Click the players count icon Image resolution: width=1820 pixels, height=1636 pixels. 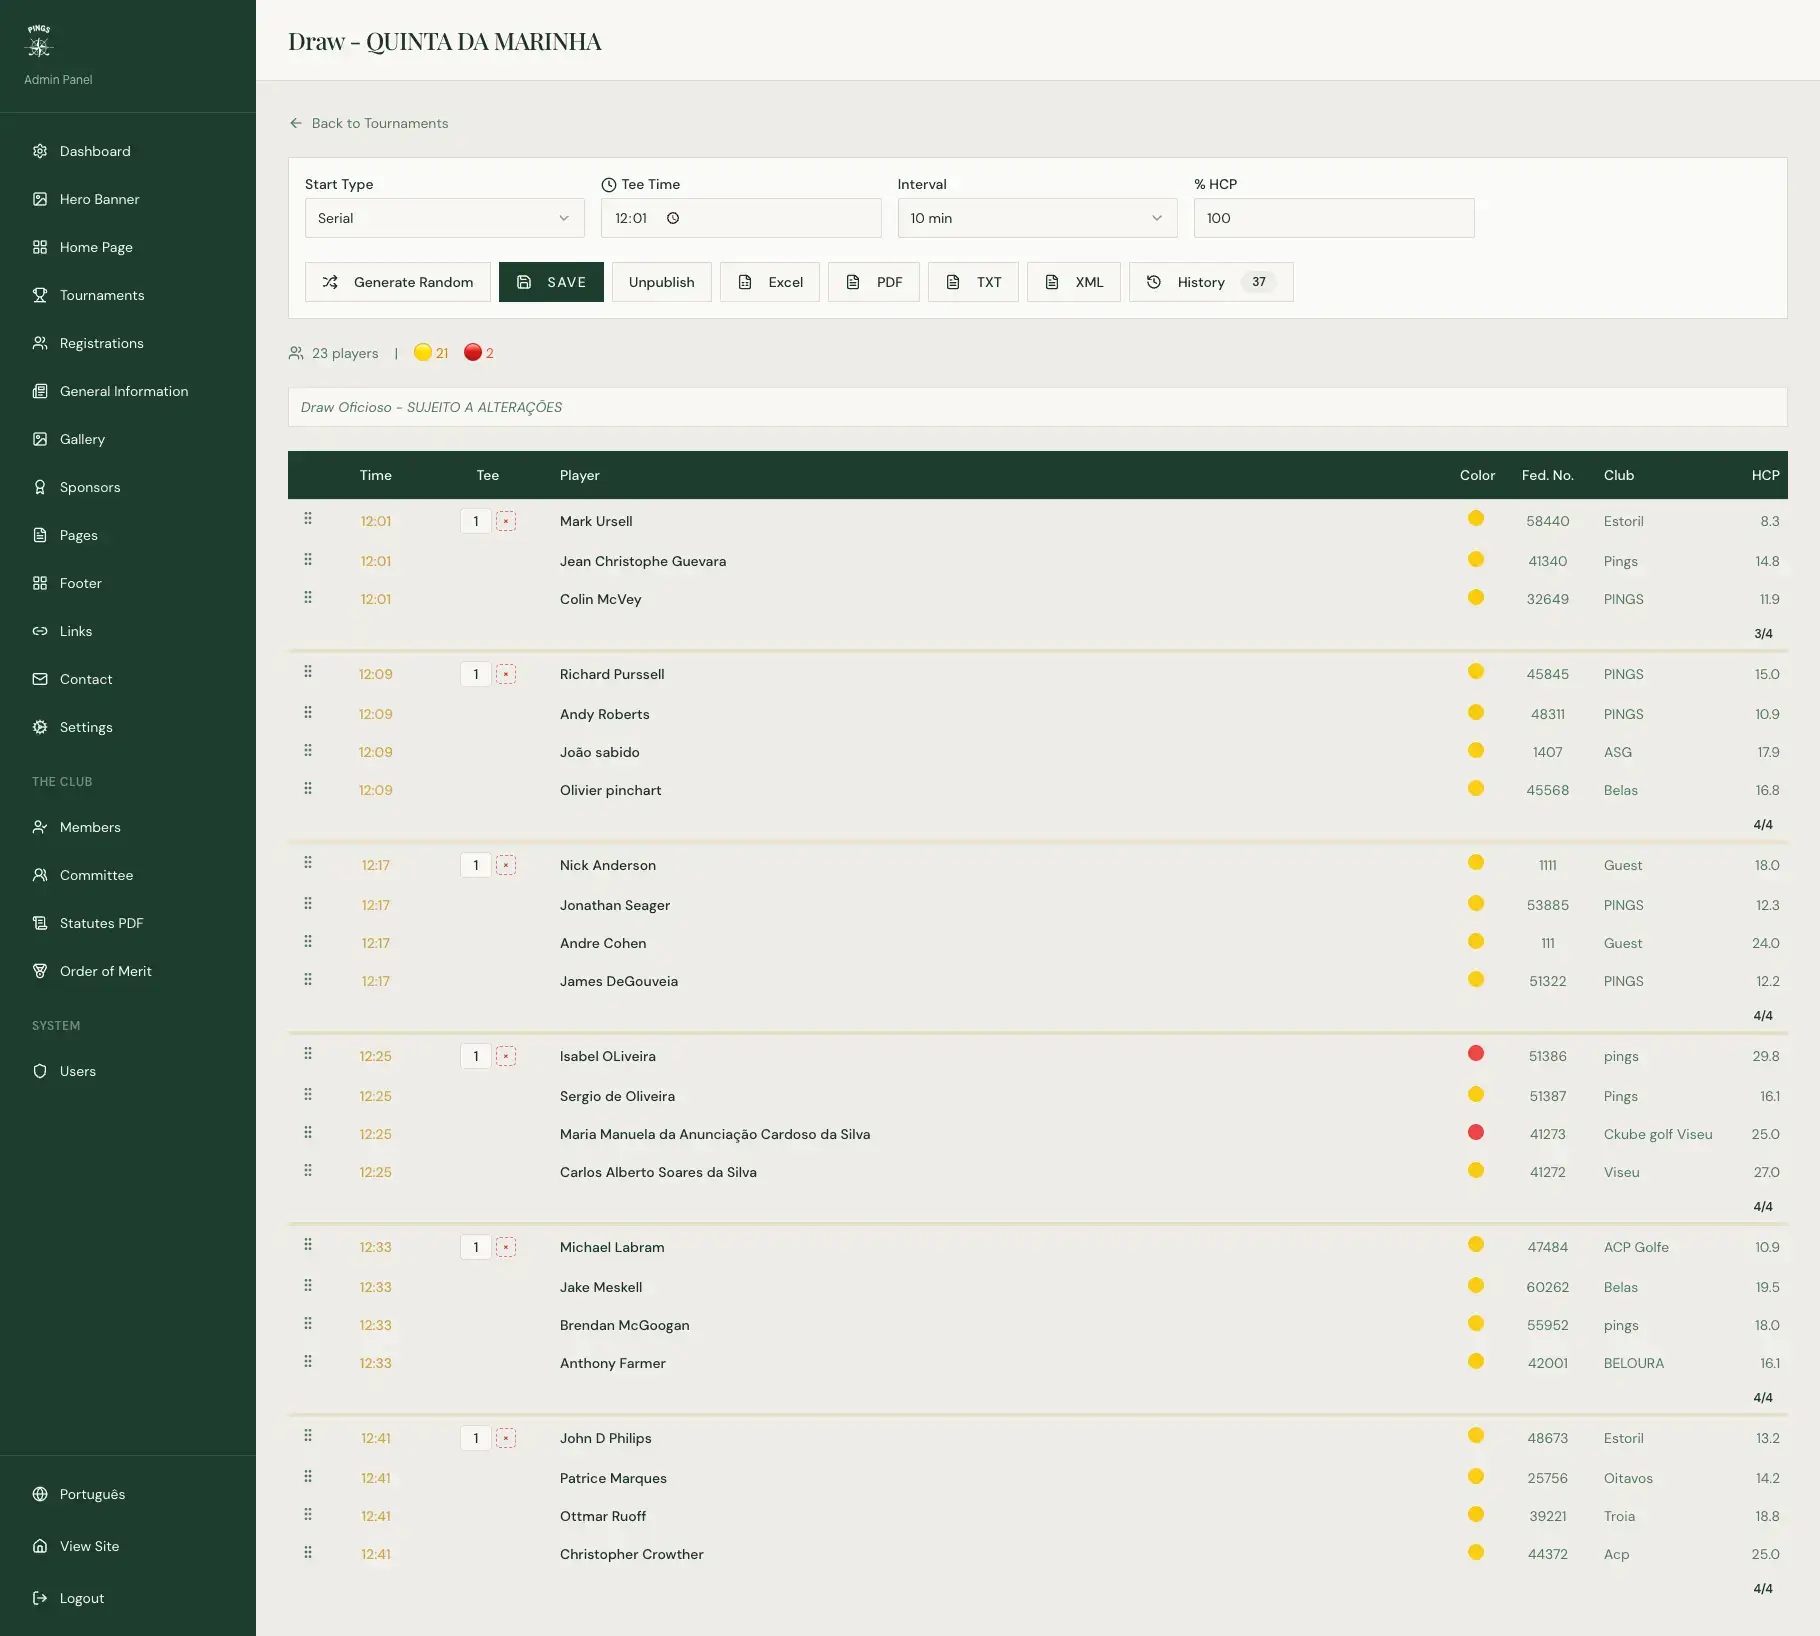pos(296,353)
